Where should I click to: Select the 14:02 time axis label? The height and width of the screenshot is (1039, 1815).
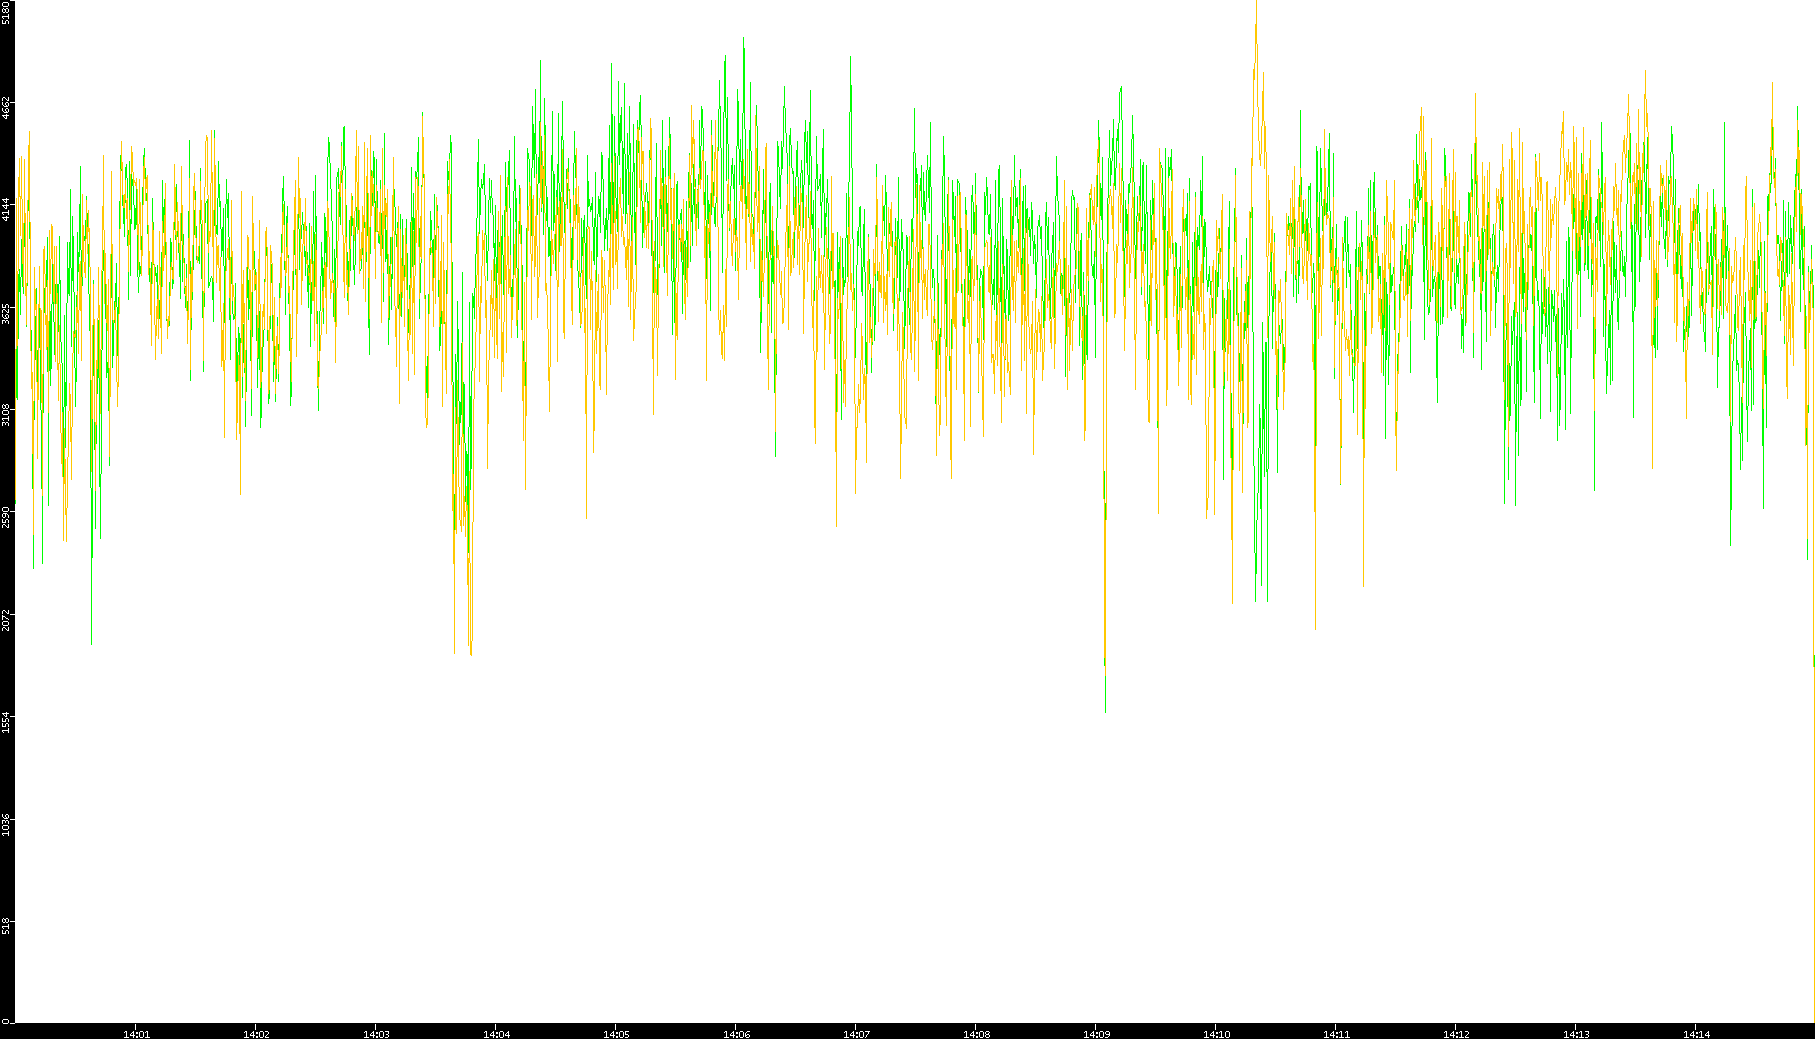click(x=256, y=1034)
